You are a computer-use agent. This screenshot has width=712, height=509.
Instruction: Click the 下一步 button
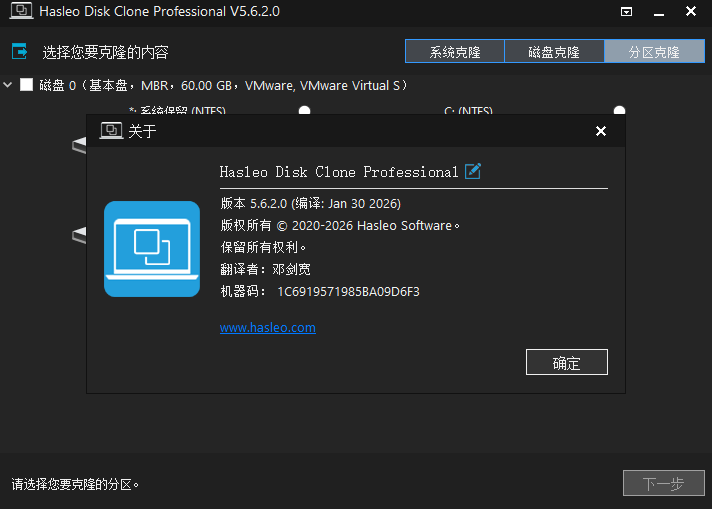tap(663, 483)
